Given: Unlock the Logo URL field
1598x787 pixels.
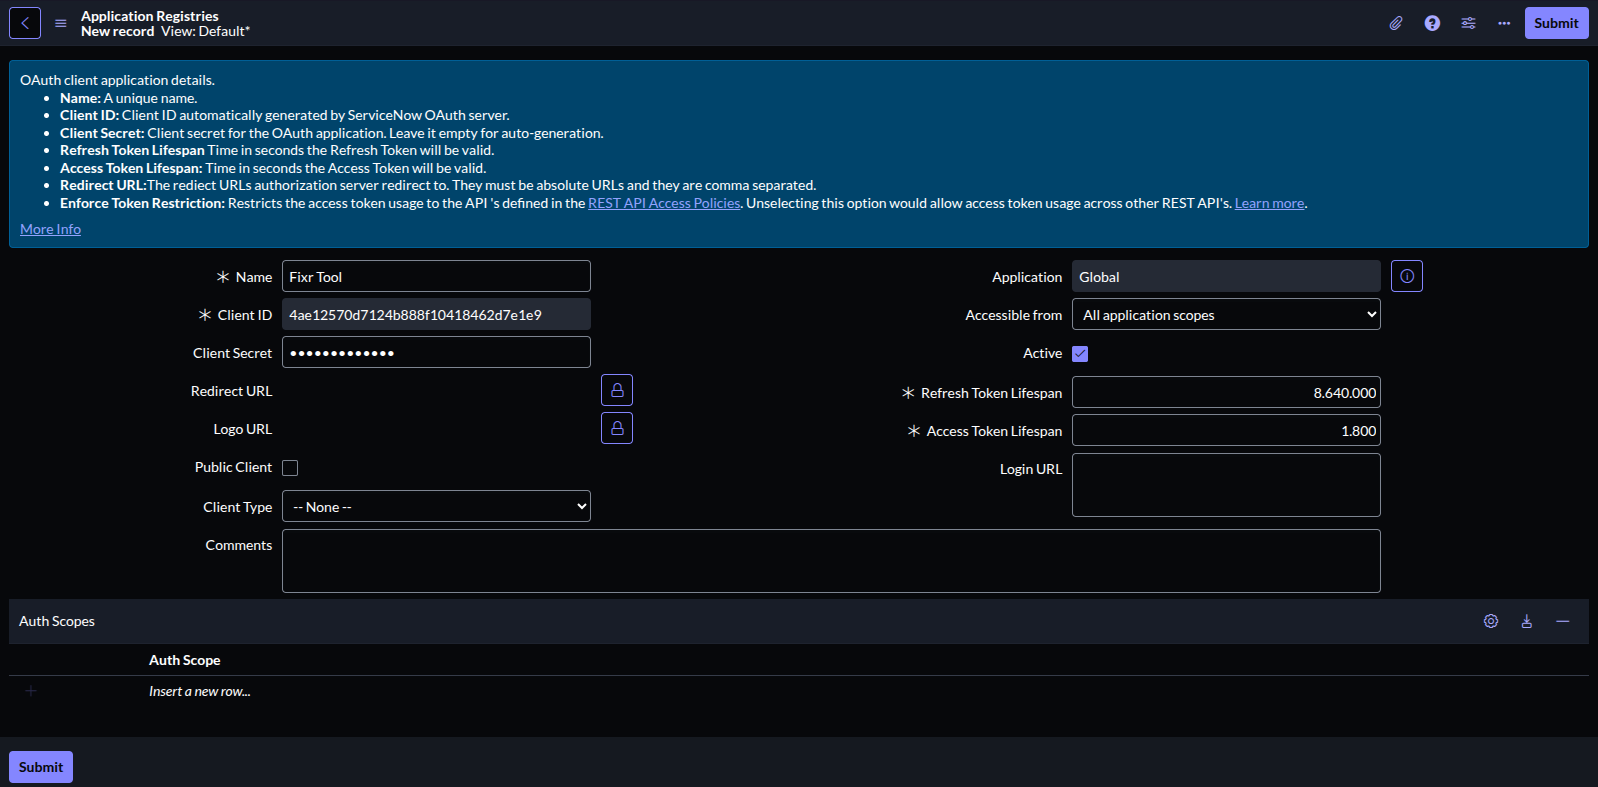Looking at the screenshot, I should 617,428.
